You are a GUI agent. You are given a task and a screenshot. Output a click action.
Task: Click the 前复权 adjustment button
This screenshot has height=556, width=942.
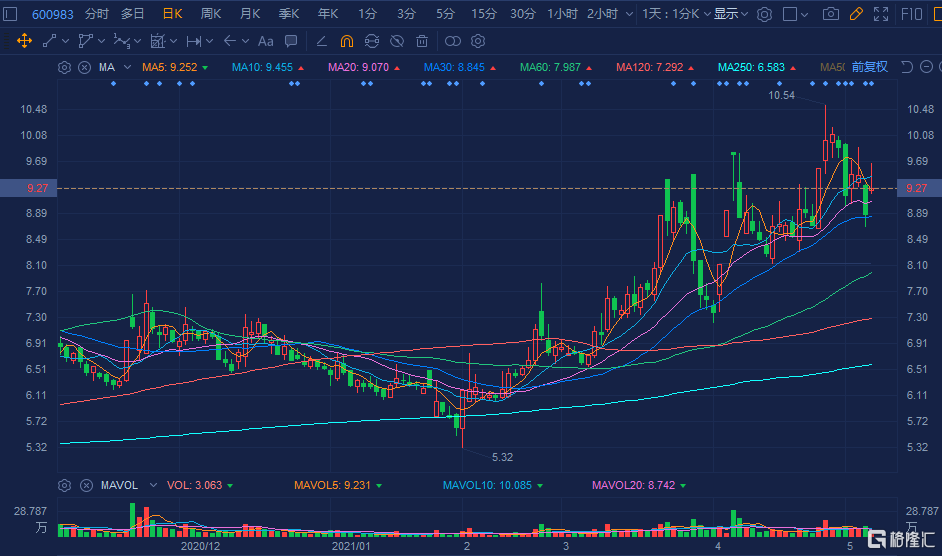[869, 67]
